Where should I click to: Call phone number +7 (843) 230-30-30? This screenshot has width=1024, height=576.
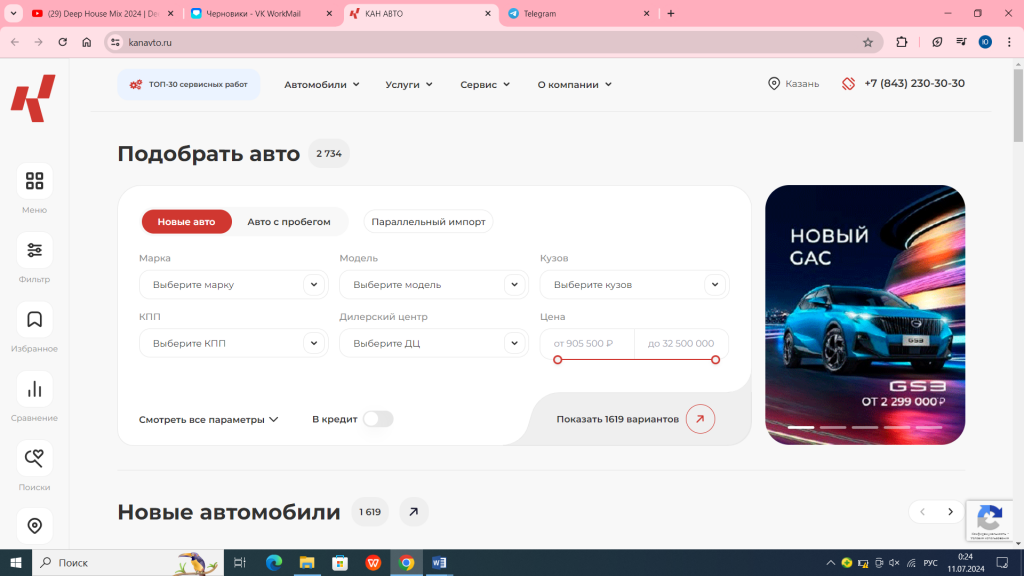click(914, 84)
